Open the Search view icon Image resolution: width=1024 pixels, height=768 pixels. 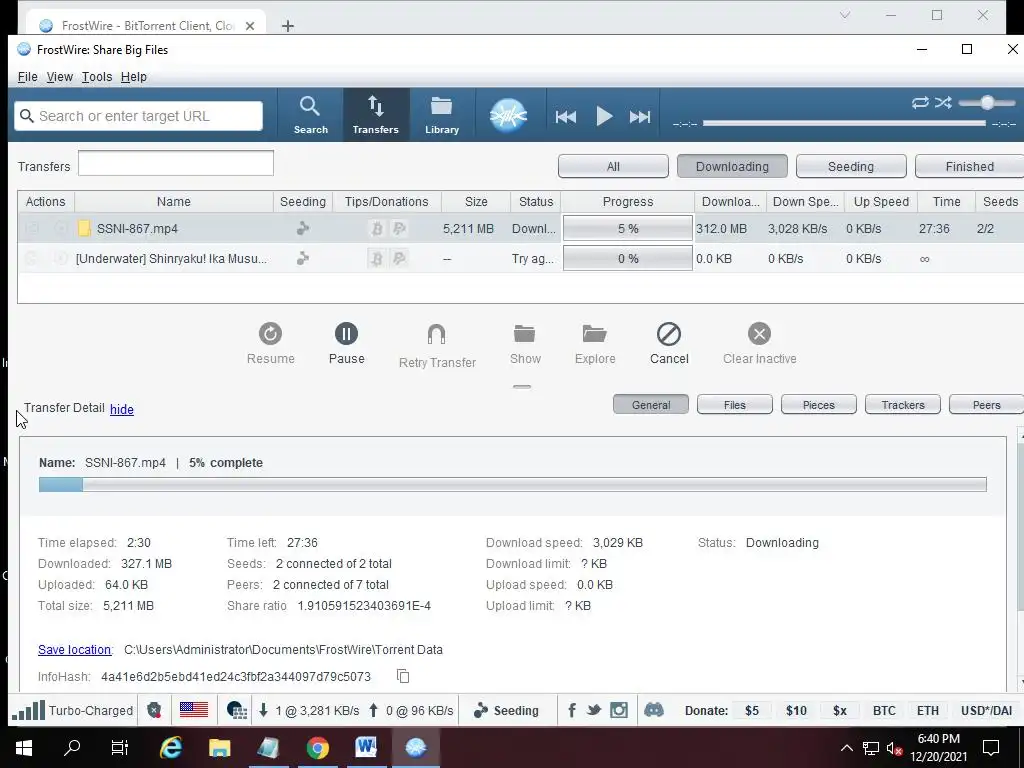tap(310, 115)
